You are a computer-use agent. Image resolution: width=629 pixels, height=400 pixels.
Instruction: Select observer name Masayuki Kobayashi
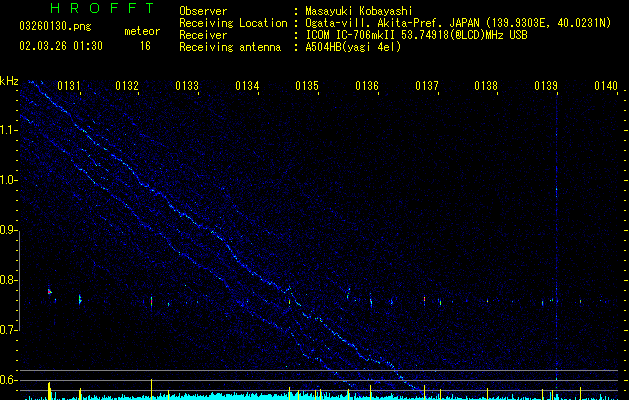(359, 11)
